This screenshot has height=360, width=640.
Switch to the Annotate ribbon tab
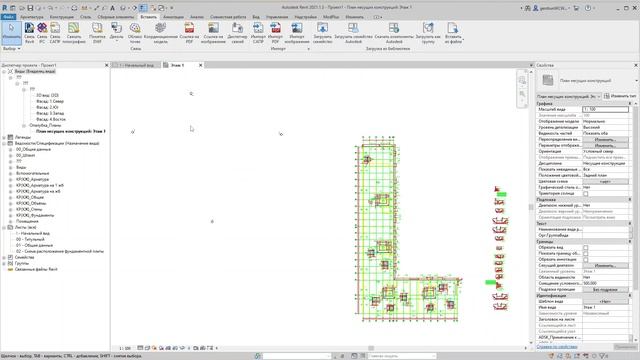tap(173, 17)
